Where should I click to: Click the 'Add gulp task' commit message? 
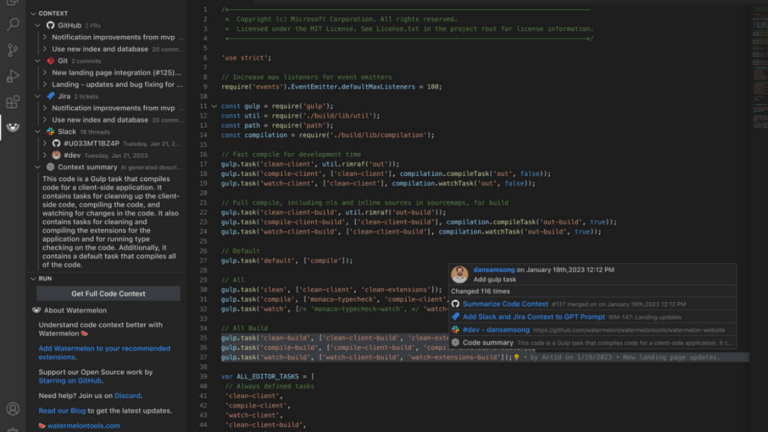[x=495, y=280]
